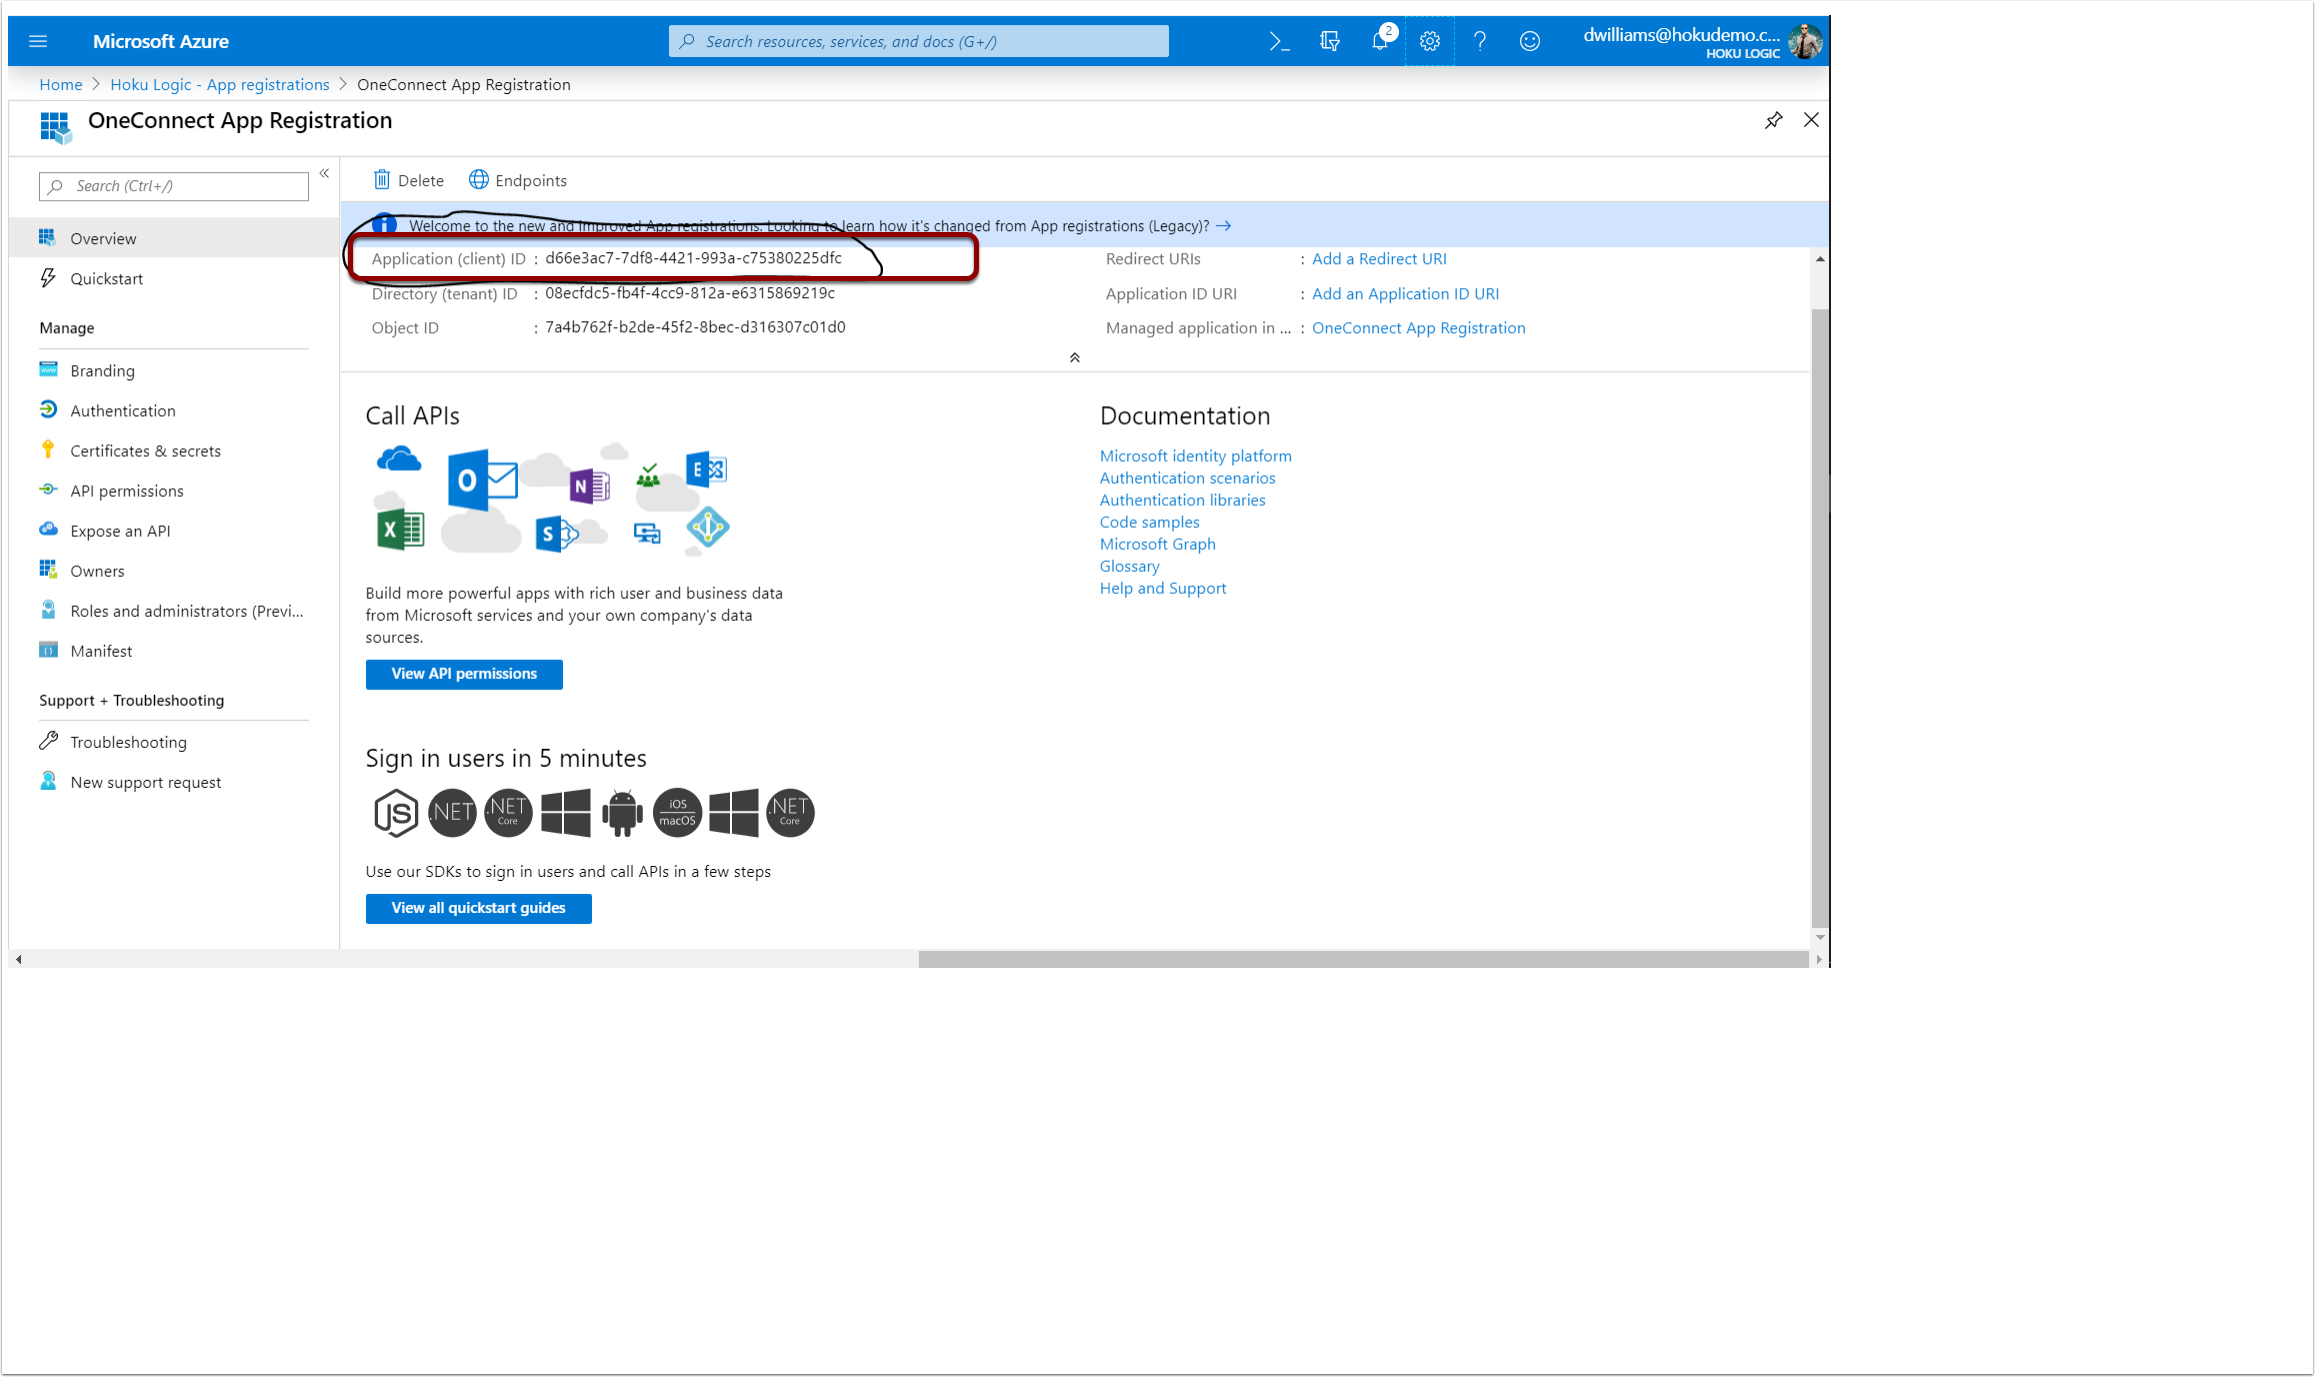
Task: Click the iOS macOS quickstart icon
Action: tap(677, 812)
